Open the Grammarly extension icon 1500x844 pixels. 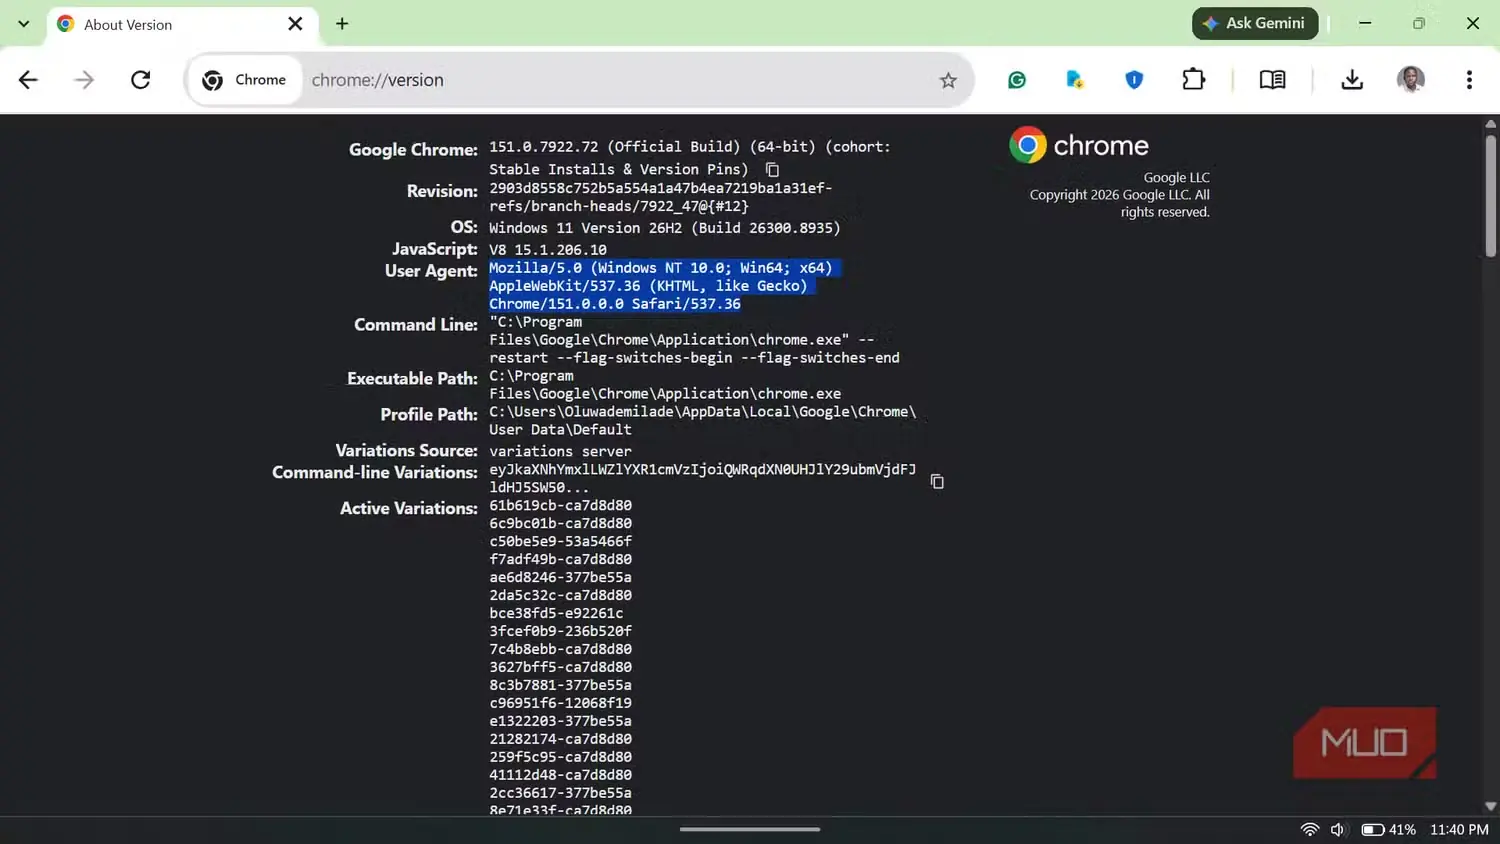click(x=1017, y=80)
